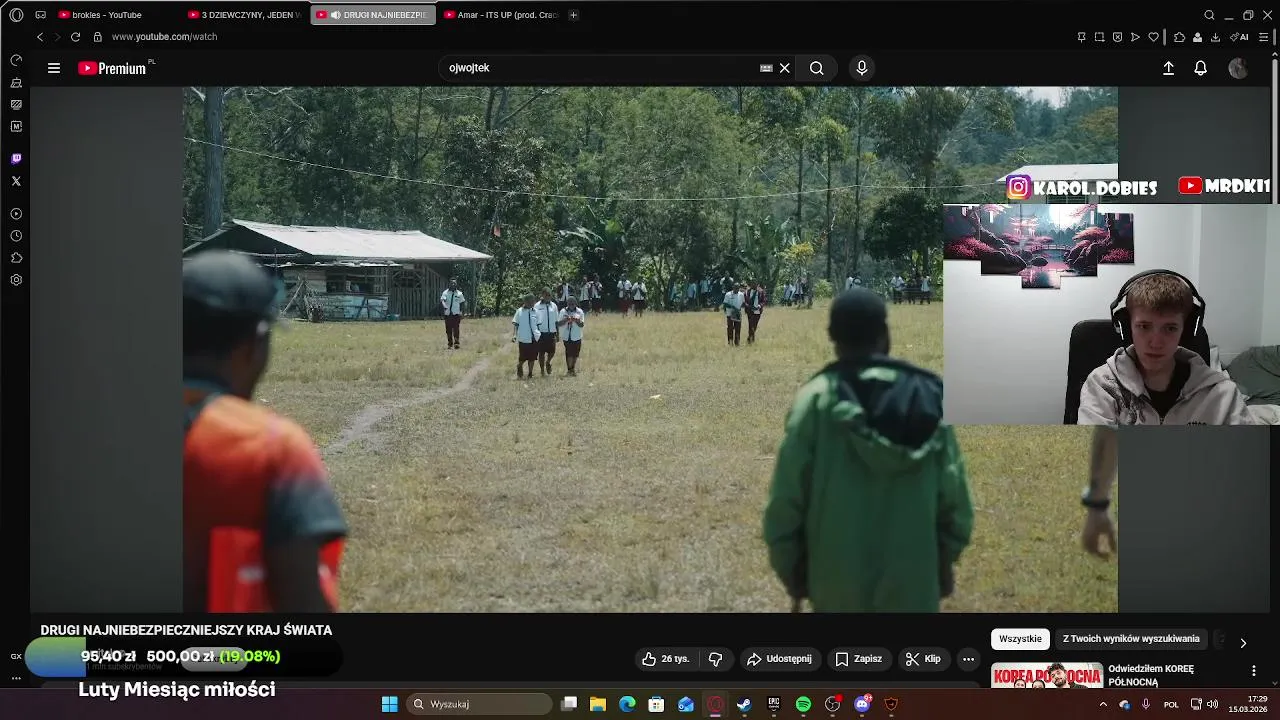Create a clip with Klip button

click(x=923, y=659)
